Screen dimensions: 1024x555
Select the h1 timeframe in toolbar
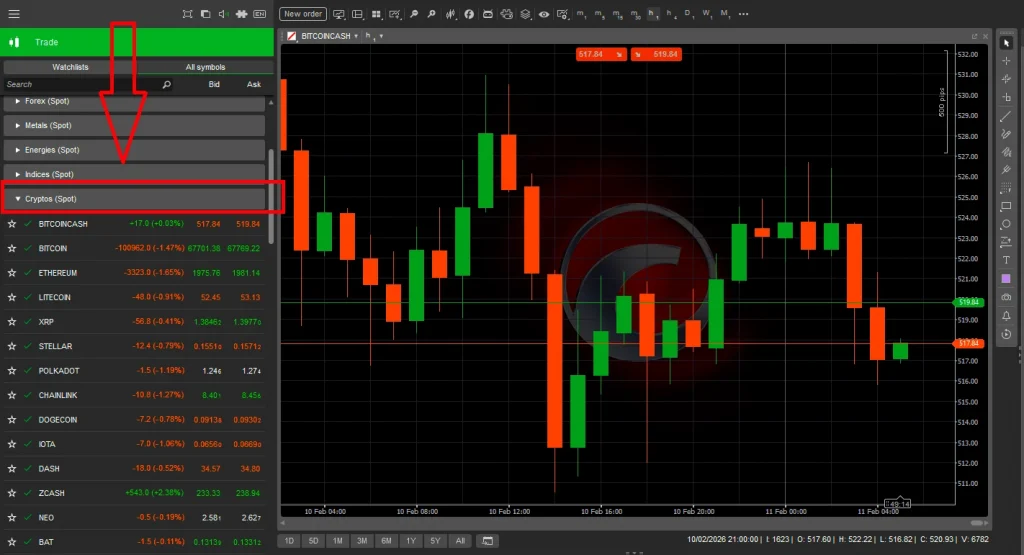pyautogui.click(x=652, y=14)
